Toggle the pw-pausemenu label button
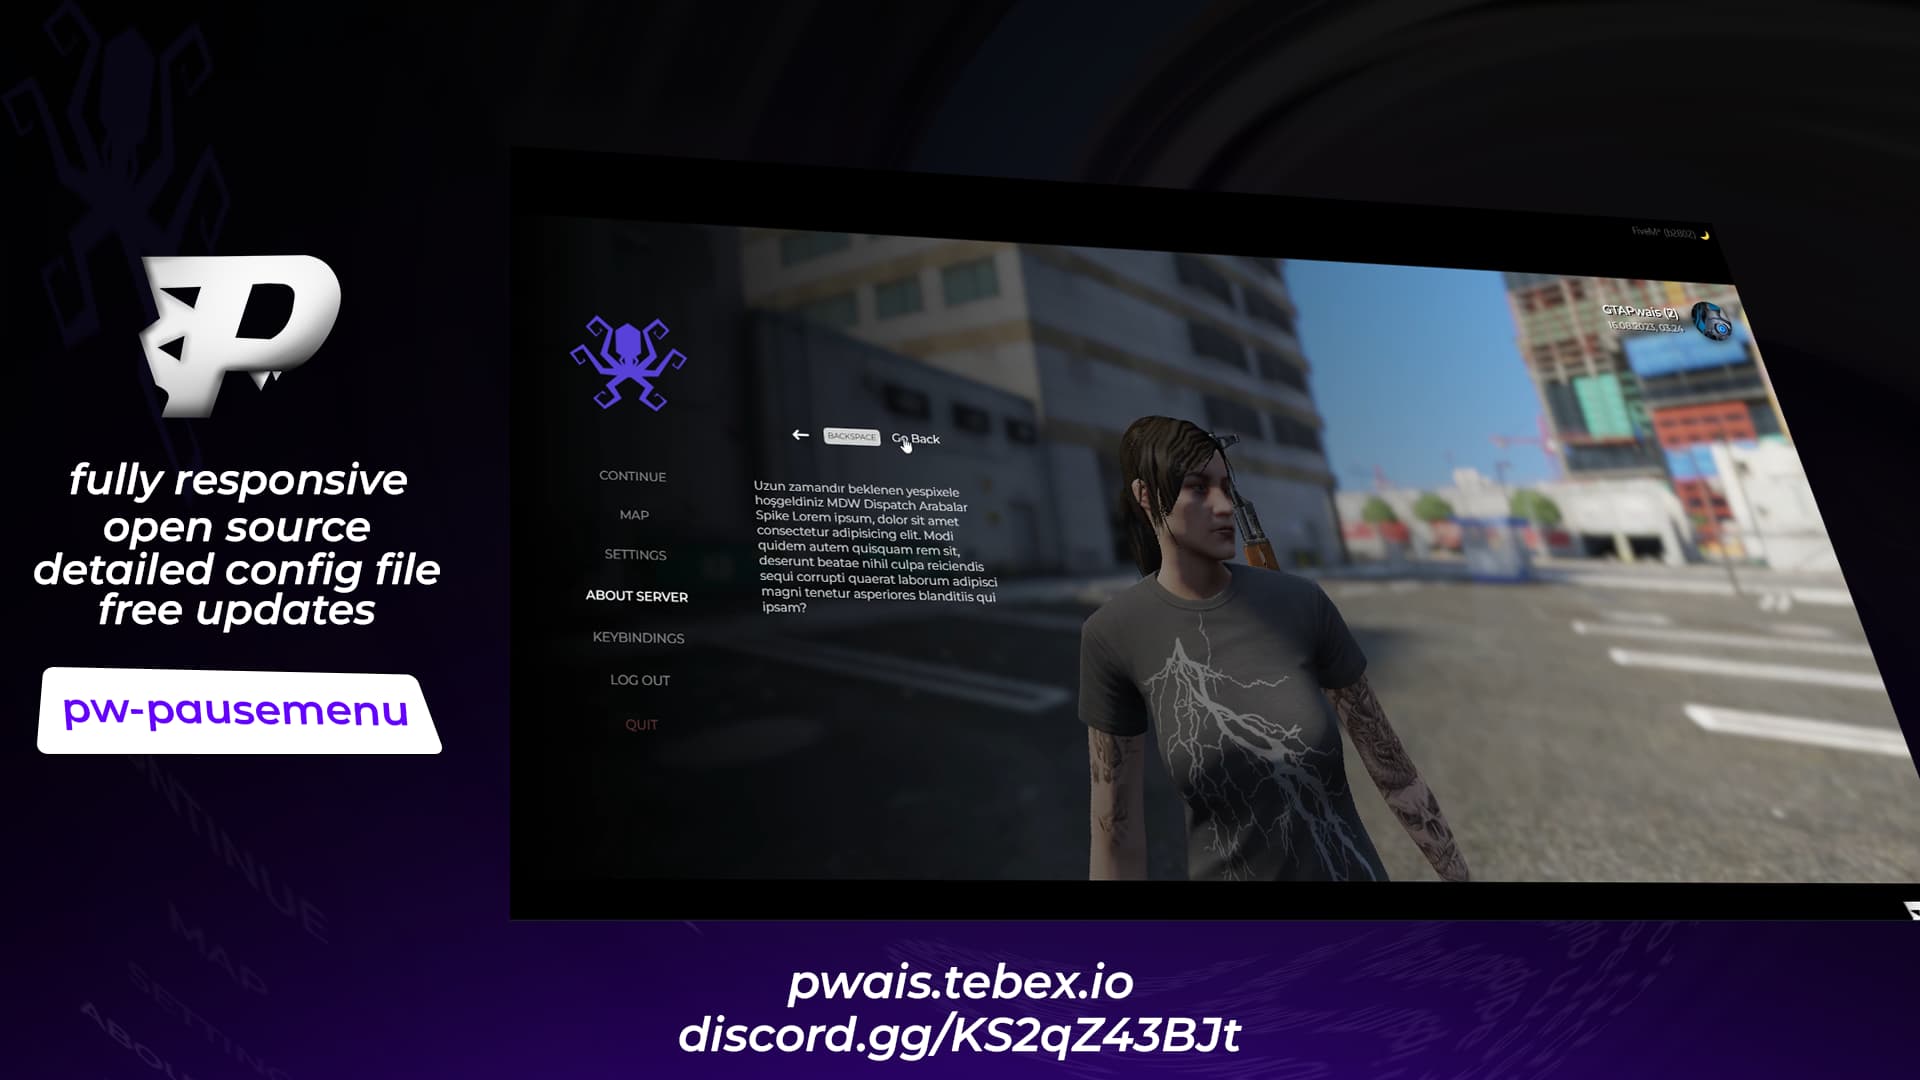Image resolution: width=1920 pixels, height=1080 pixels. [x=236, y=709]
